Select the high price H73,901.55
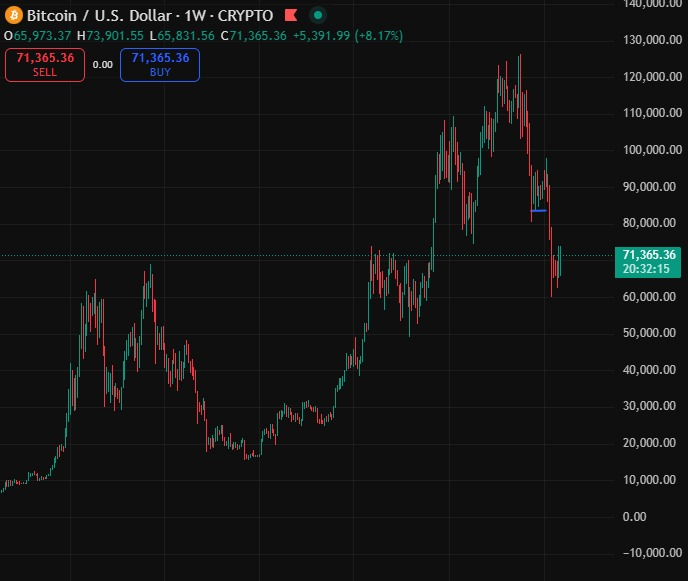This screenshot has height=581, width=688. [x=110, y=36]
